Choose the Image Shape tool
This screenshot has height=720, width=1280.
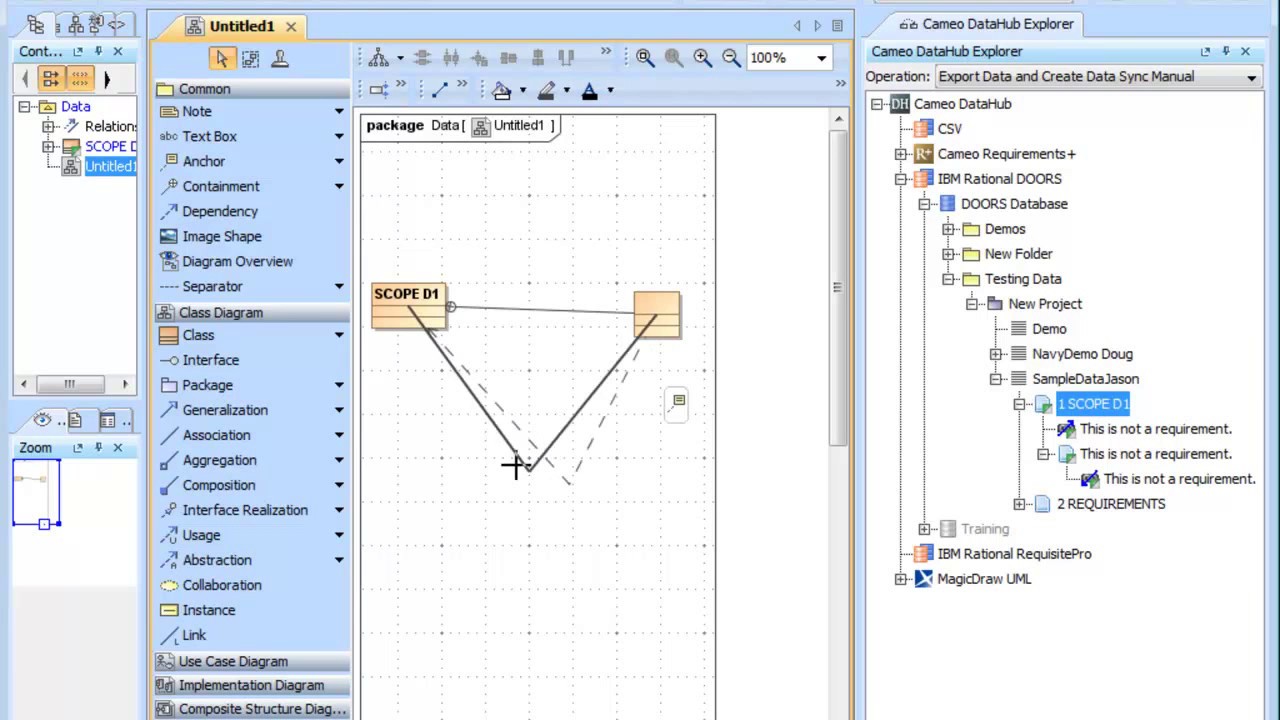click(221, 236)
